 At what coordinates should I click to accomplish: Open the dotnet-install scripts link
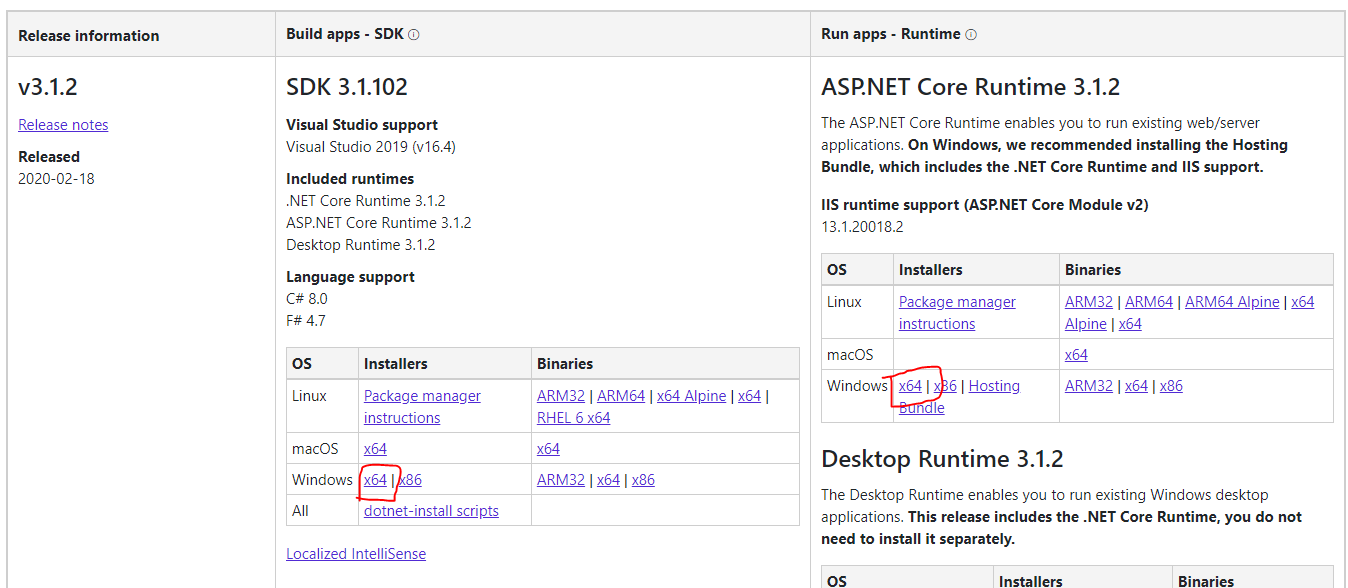coord(431,511)
